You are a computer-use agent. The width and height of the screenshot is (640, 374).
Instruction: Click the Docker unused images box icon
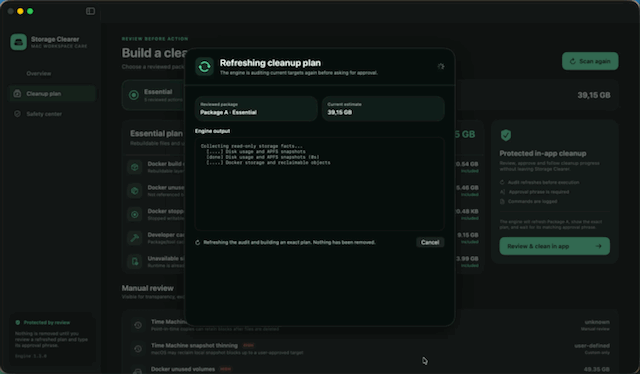point(135,191)
